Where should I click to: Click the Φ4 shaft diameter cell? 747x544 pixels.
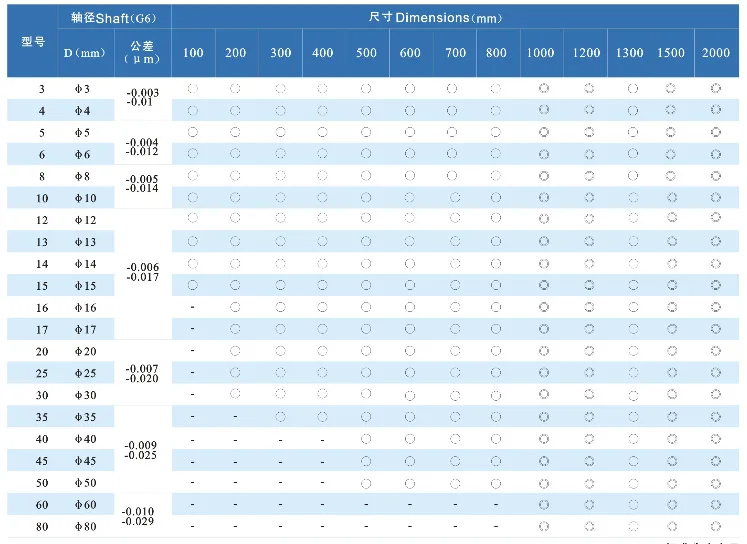pyautogui.click(x=82, y=111)
